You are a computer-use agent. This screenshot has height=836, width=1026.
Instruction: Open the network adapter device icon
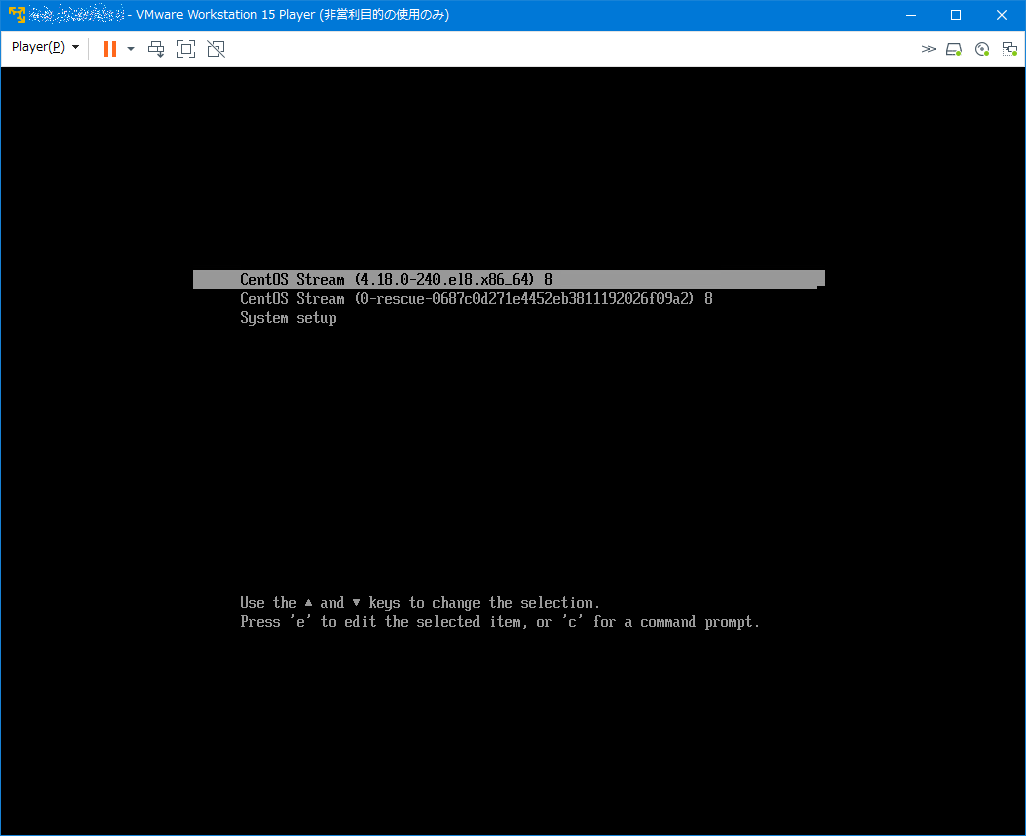(x=1010, y=49)
